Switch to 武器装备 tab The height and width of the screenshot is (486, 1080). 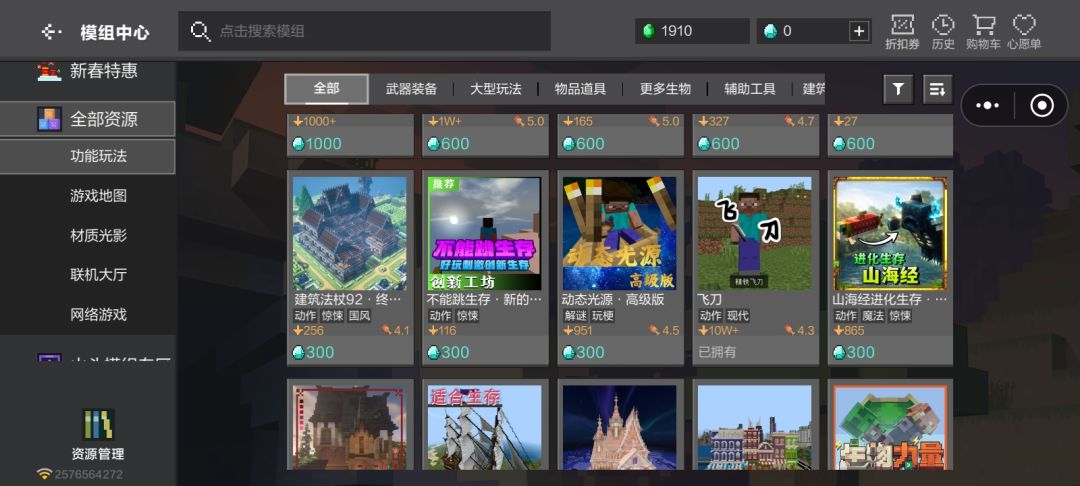coord(411,89)
